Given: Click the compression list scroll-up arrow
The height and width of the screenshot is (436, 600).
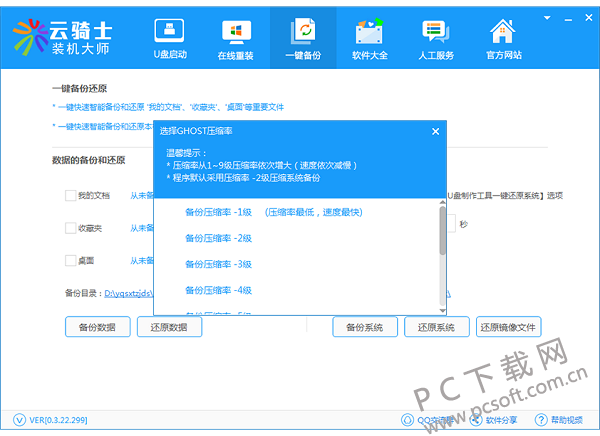Looking at the screenshot, I should coord(443,202).
